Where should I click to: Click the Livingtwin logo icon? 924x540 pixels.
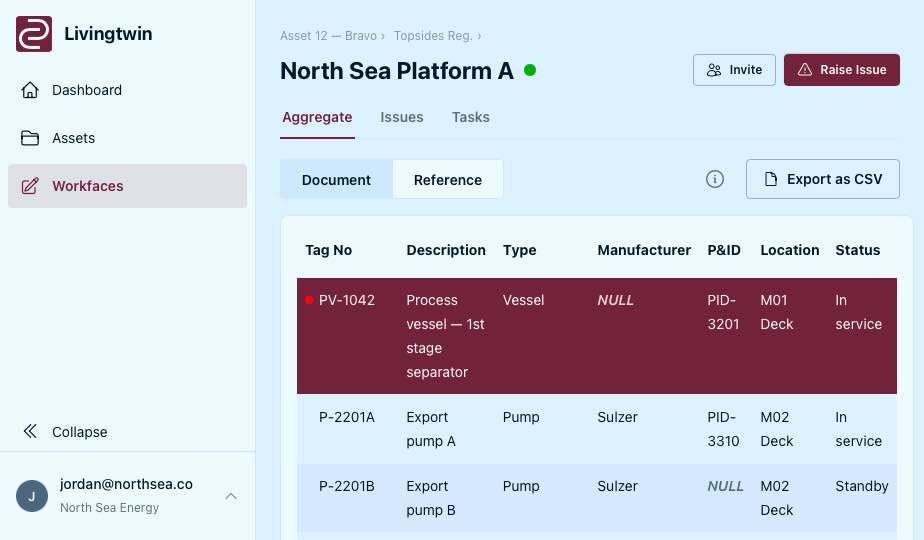click(34, 34)
